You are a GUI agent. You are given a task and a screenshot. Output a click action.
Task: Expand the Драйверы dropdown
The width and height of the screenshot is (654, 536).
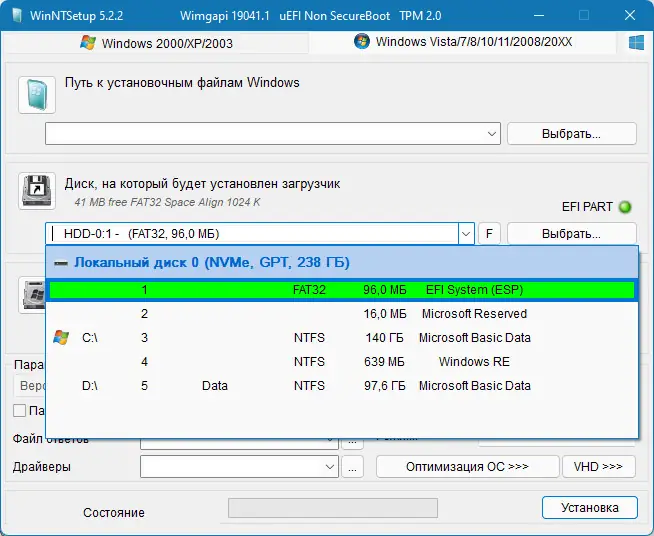coord(330,466)
